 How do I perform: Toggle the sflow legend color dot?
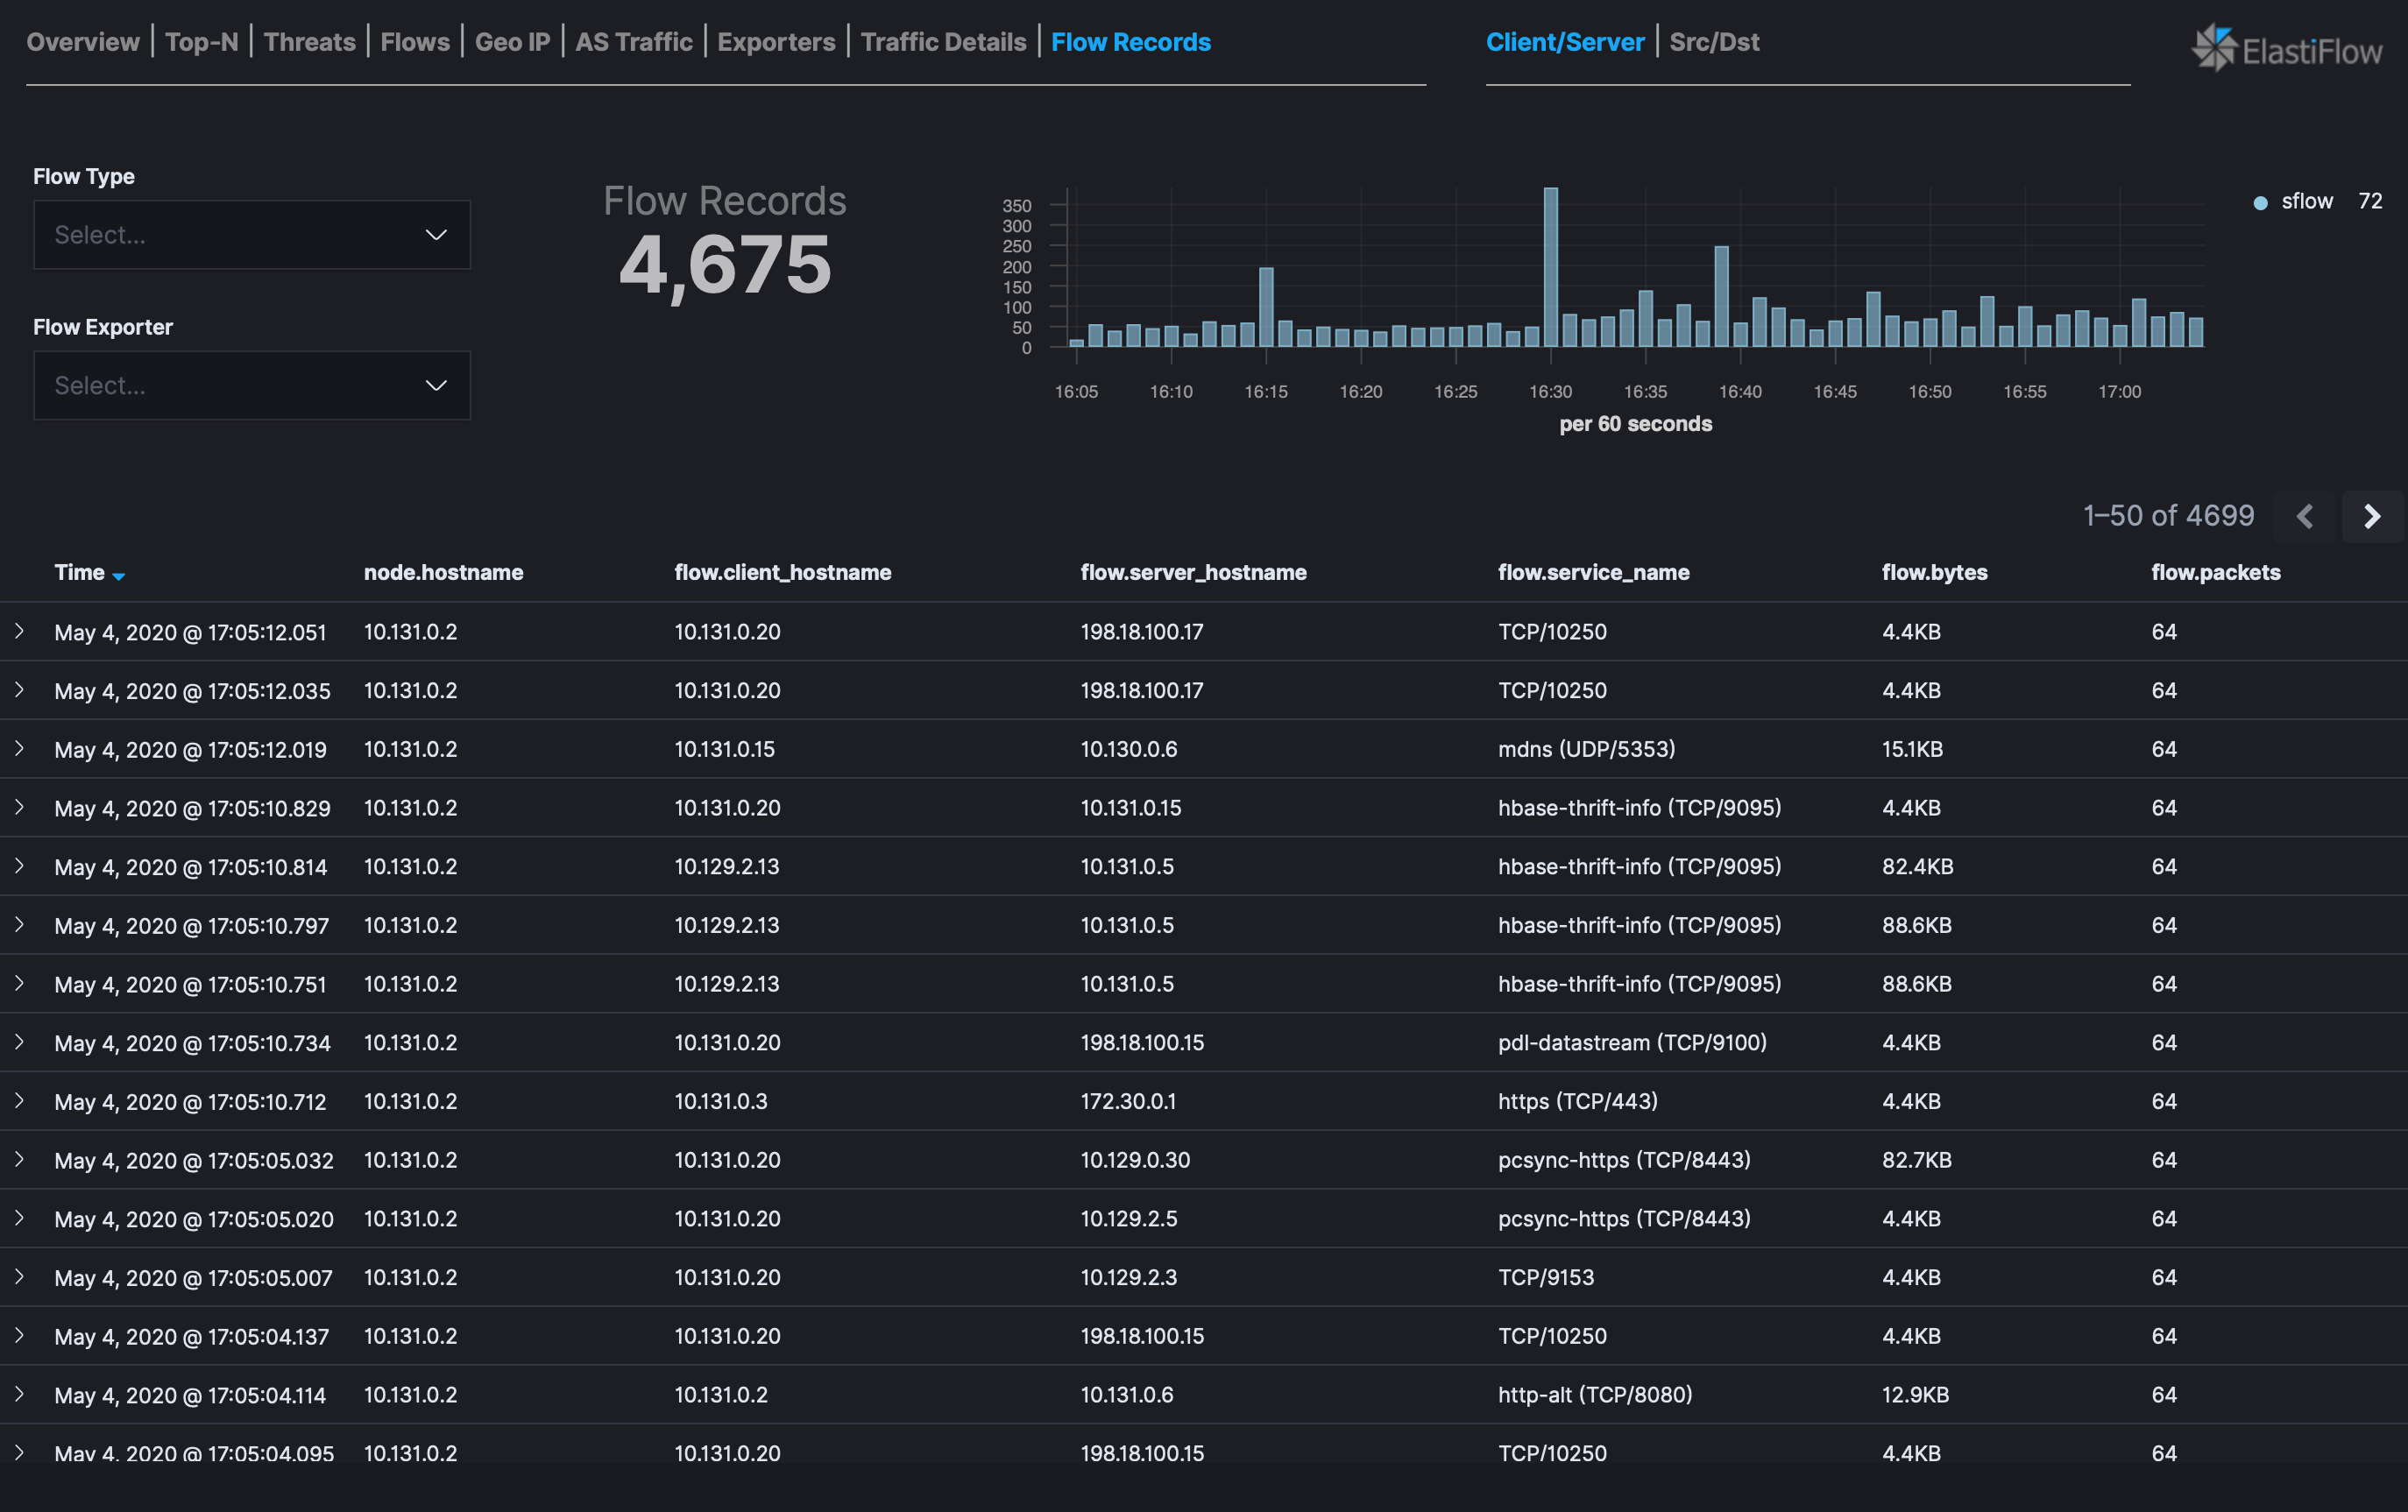tap(2260, 203)
